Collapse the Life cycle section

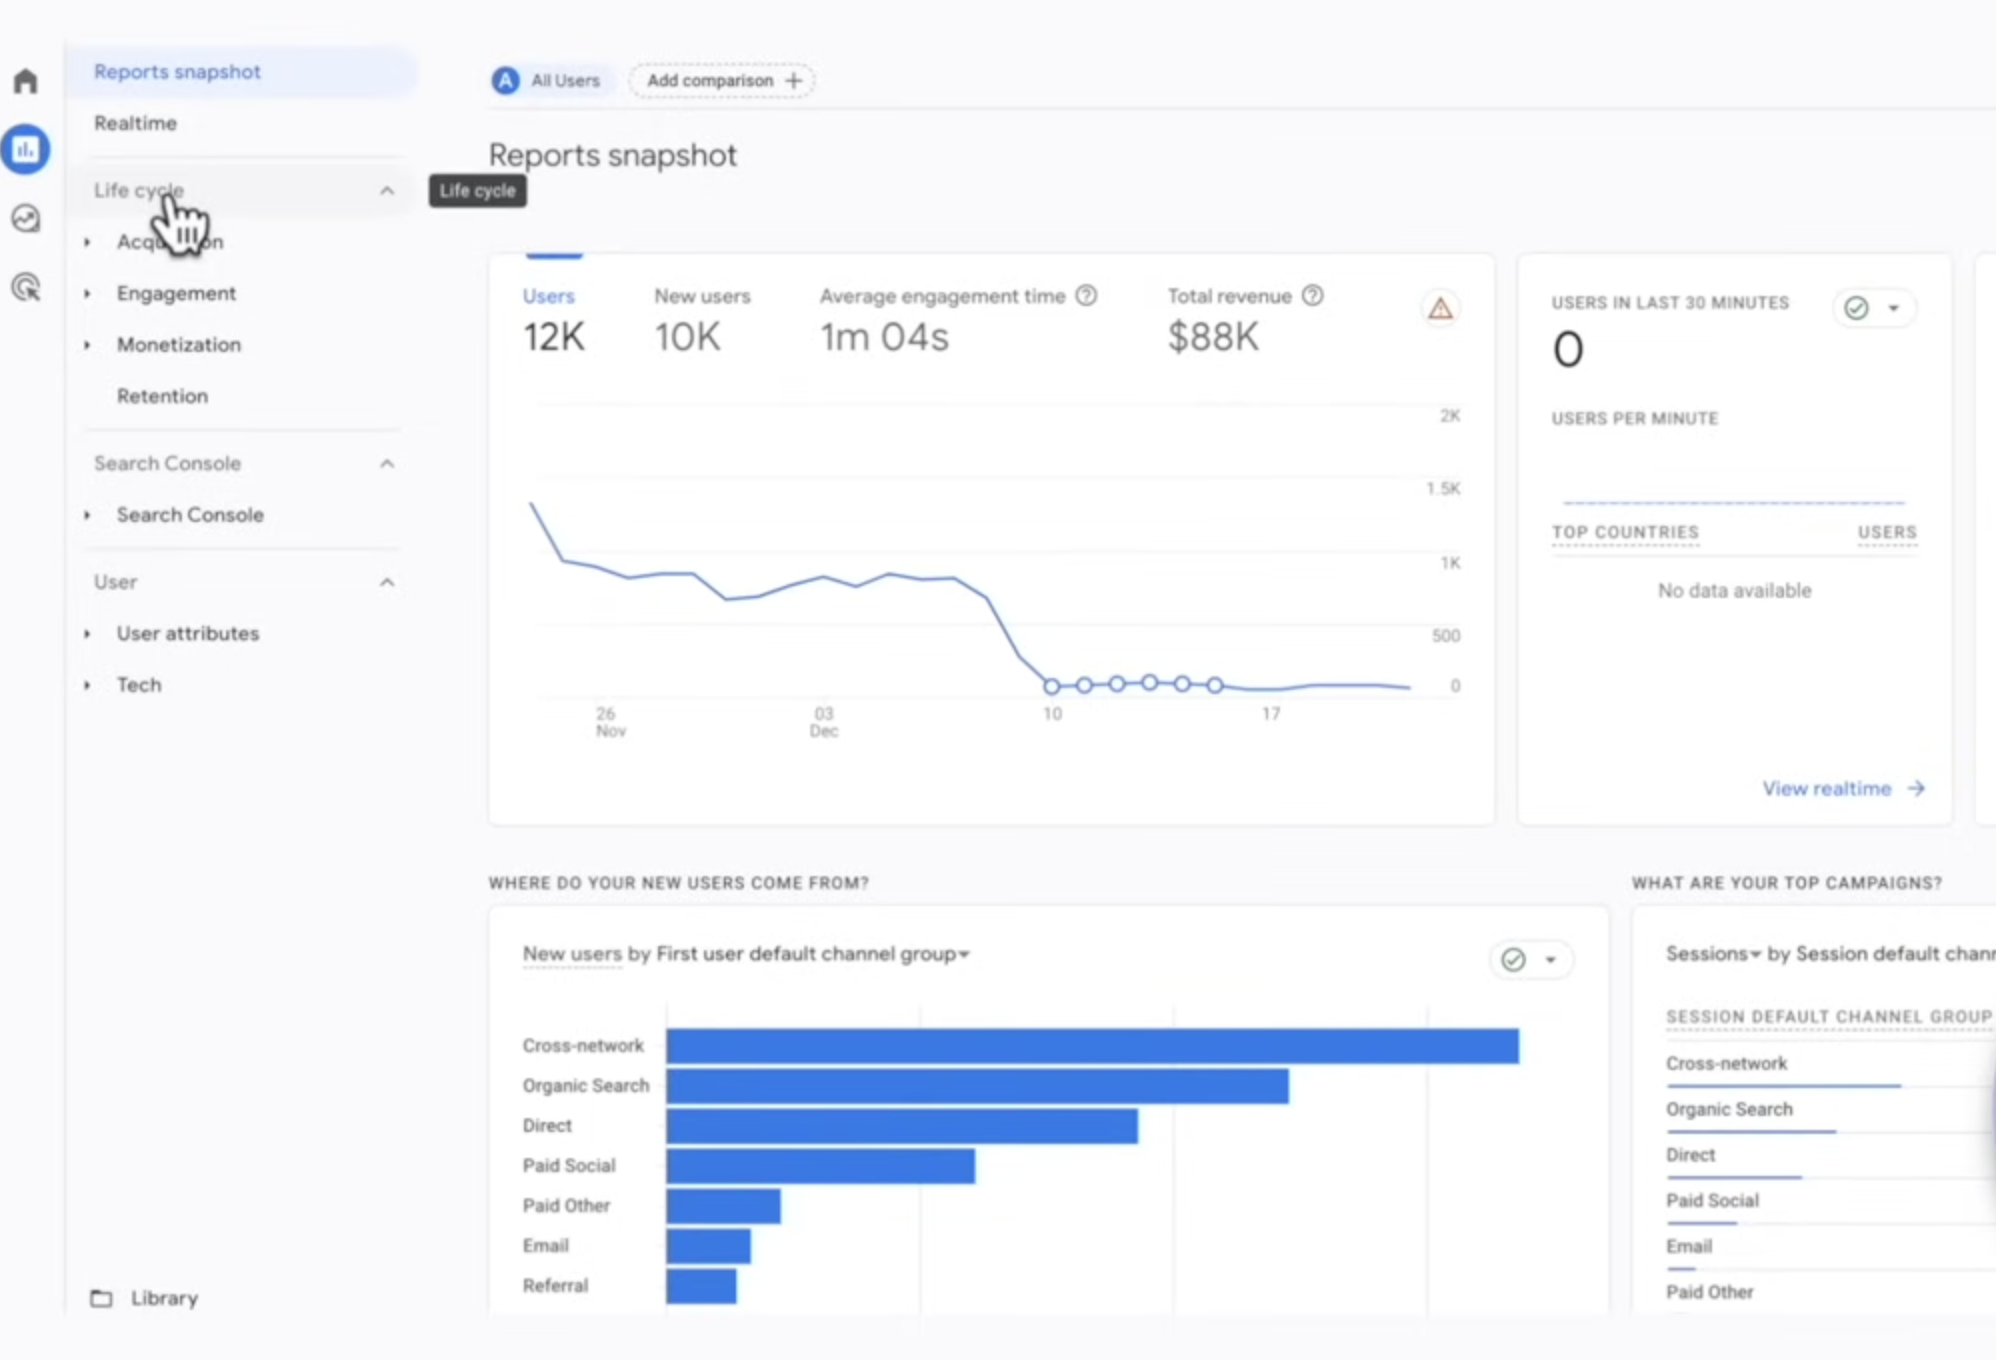tap(387, 191)
